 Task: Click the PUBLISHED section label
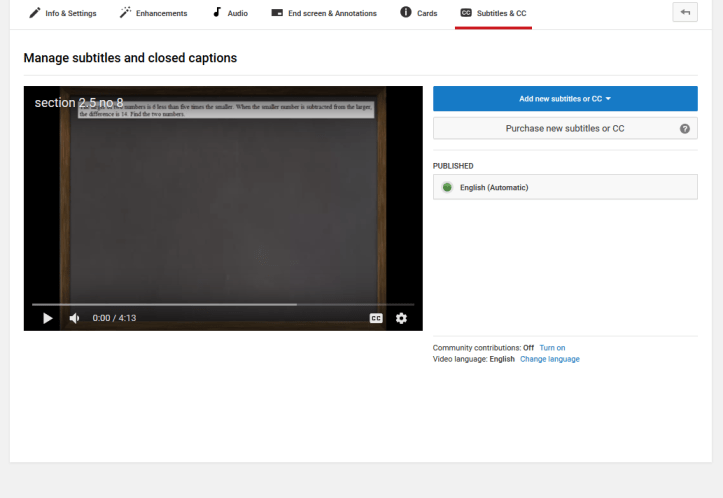click(x=453, y=166)
